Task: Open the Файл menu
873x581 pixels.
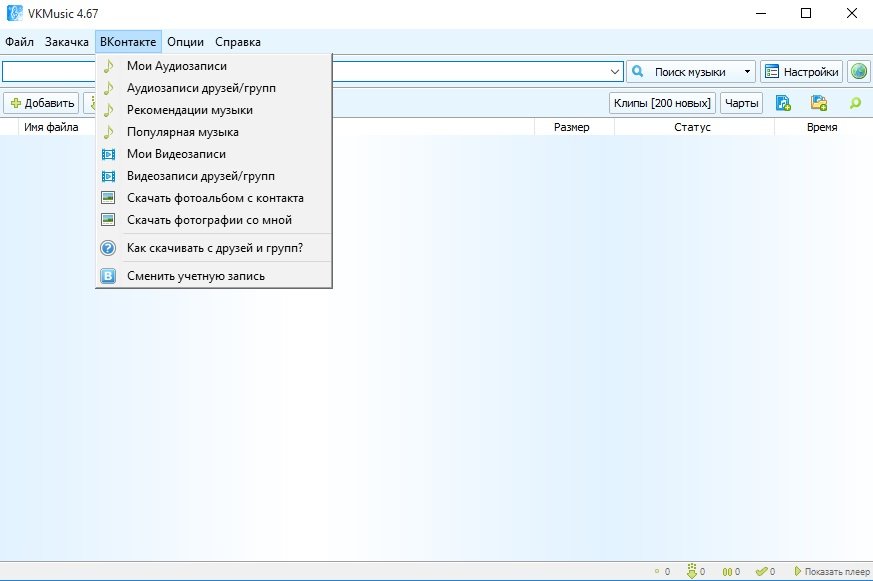Action: point(19,42)
